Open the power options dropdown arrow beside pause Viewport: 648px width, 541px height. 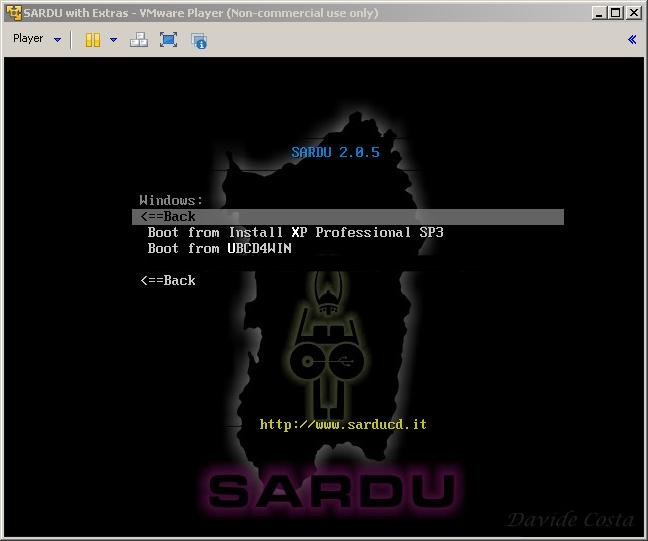113,40
